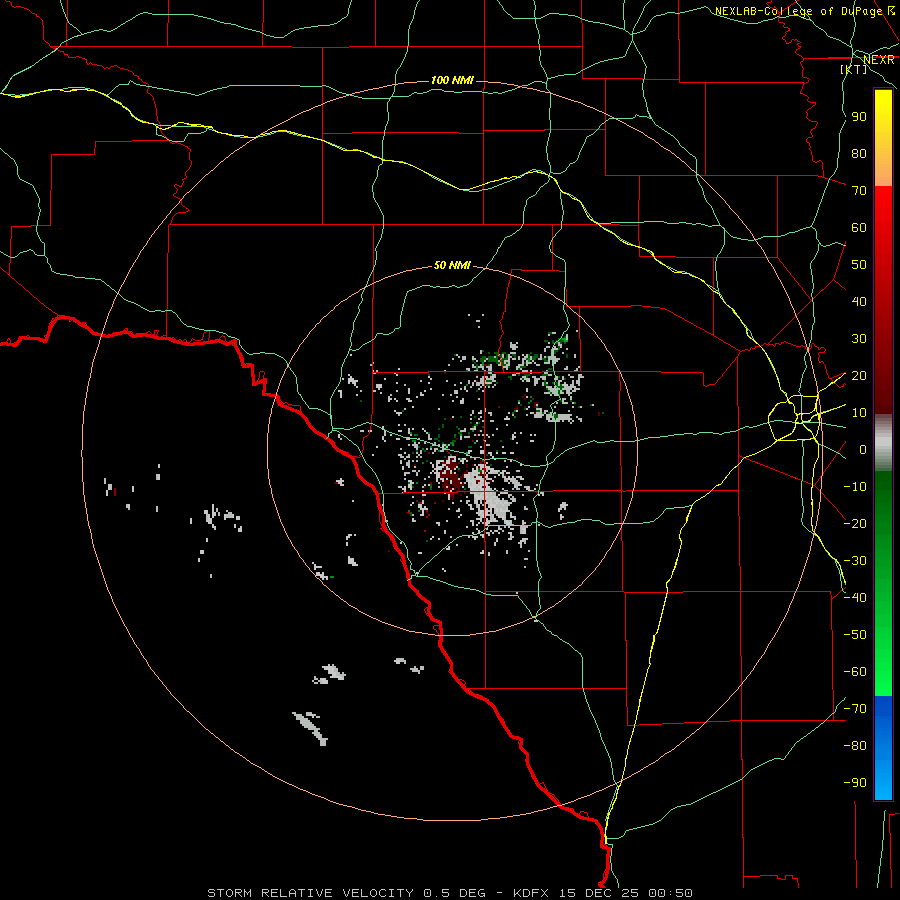Click the -70 value on the velocity scale
Viewport: 900px width, 900px height.
[855, 709]
